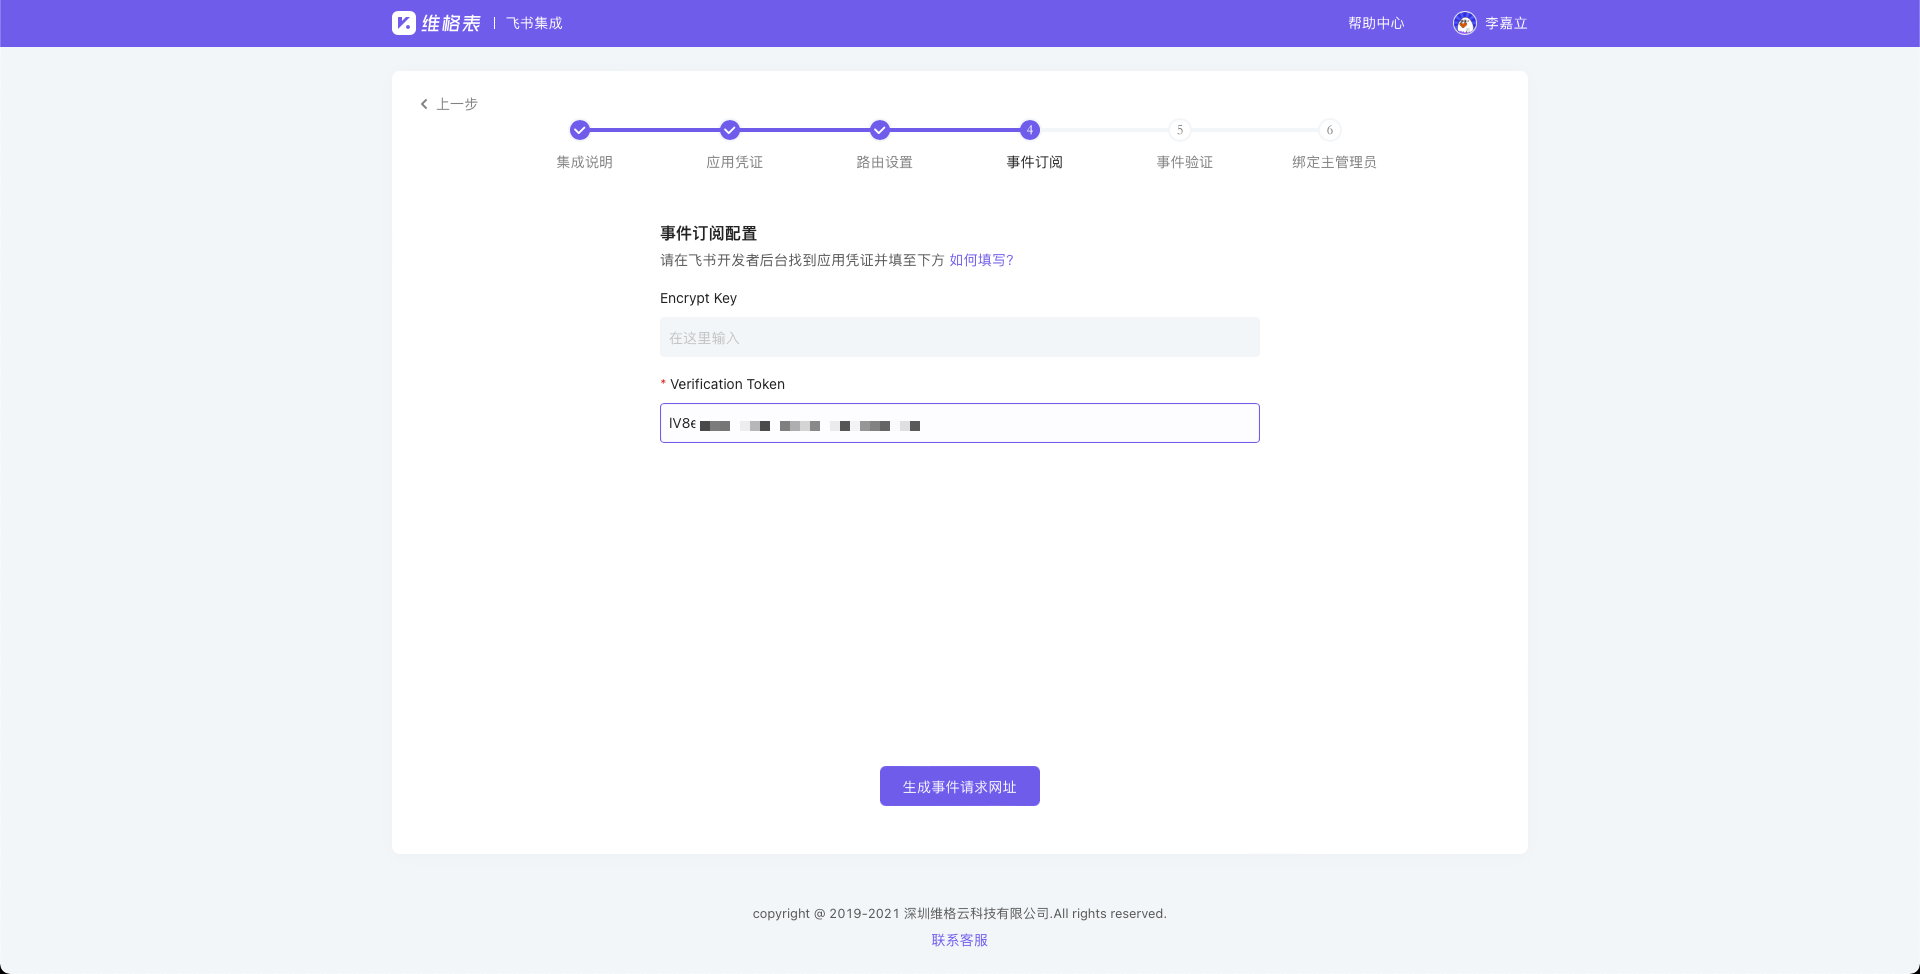Viewport: 1920px width, 974px height.
Task: Select the step 4 circle 事件订阅
Action: pyautogui.click(x=1030, y=130)
